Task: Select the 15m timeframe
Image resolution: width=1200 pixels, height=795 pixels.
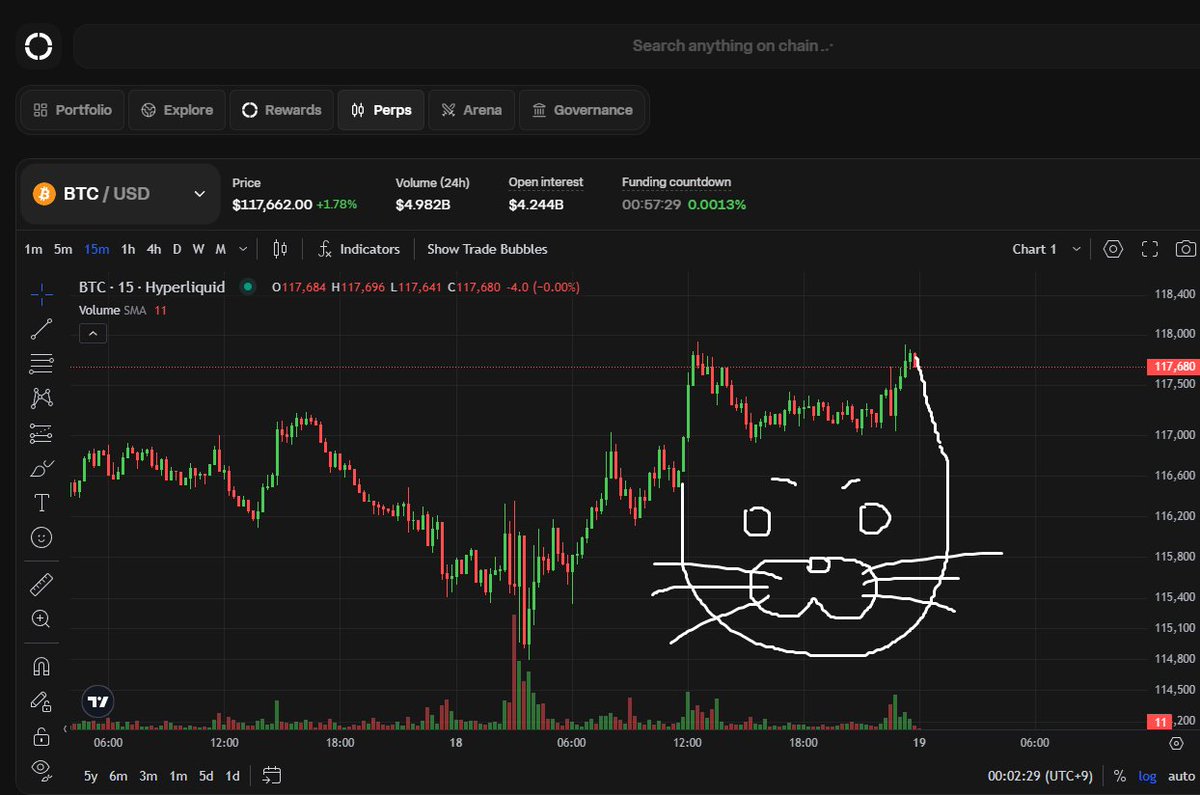Action: tap(97, 249)
